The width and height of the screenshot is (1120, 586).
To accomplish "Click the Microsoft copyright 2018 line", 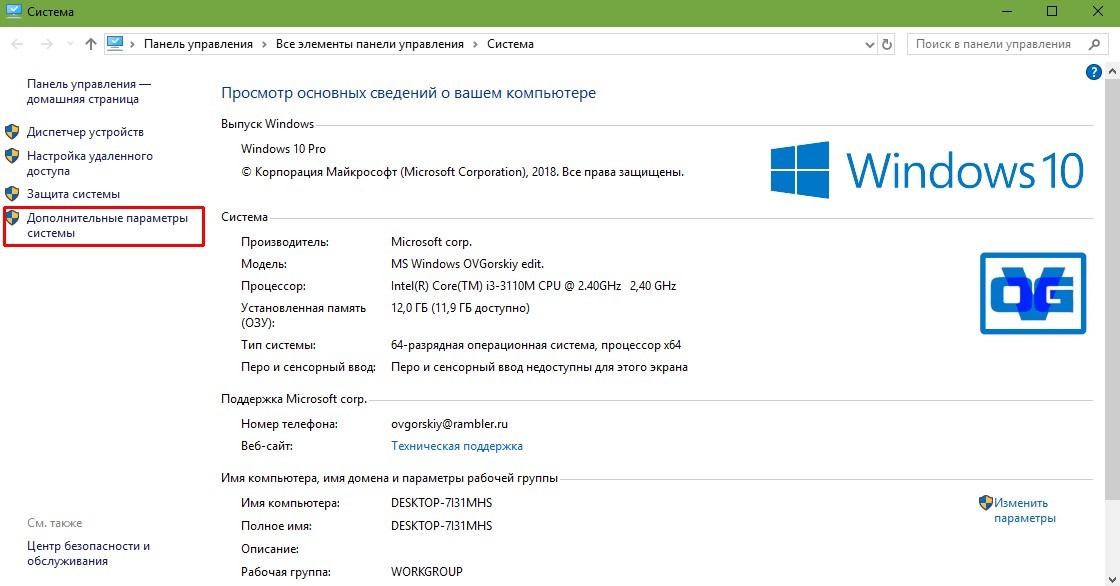I will (462, 172).
